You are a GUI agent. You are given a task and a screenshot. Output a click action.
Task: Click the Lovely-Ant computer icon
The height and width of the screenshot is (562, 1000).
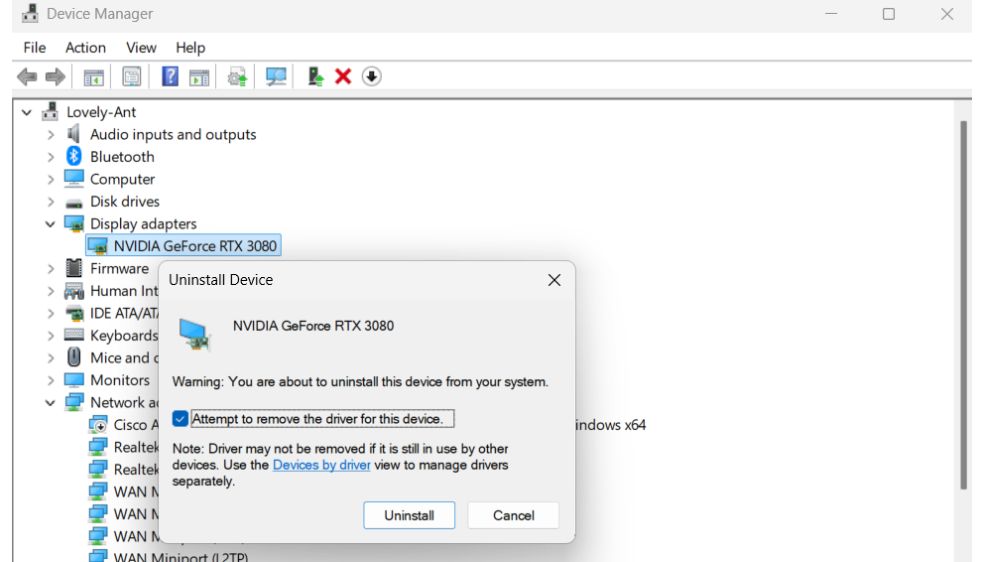[x=50, y=112]
